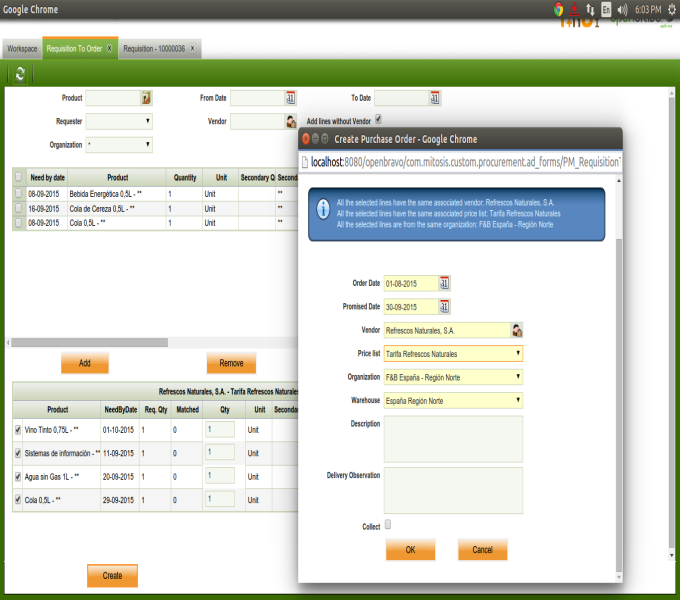Open the Promised Date calendar icon
The image size is (680, 600).
click(x=445, y=307)
